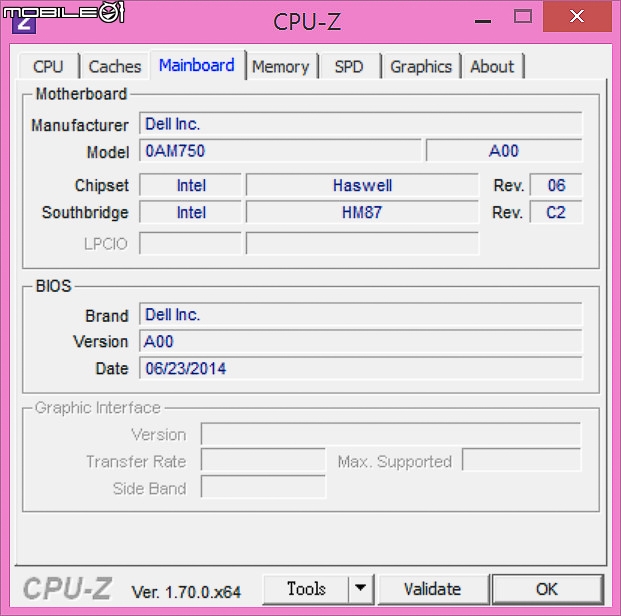Click the model revision A00 field
Screen dimensions: 621x616
point(504,151)
